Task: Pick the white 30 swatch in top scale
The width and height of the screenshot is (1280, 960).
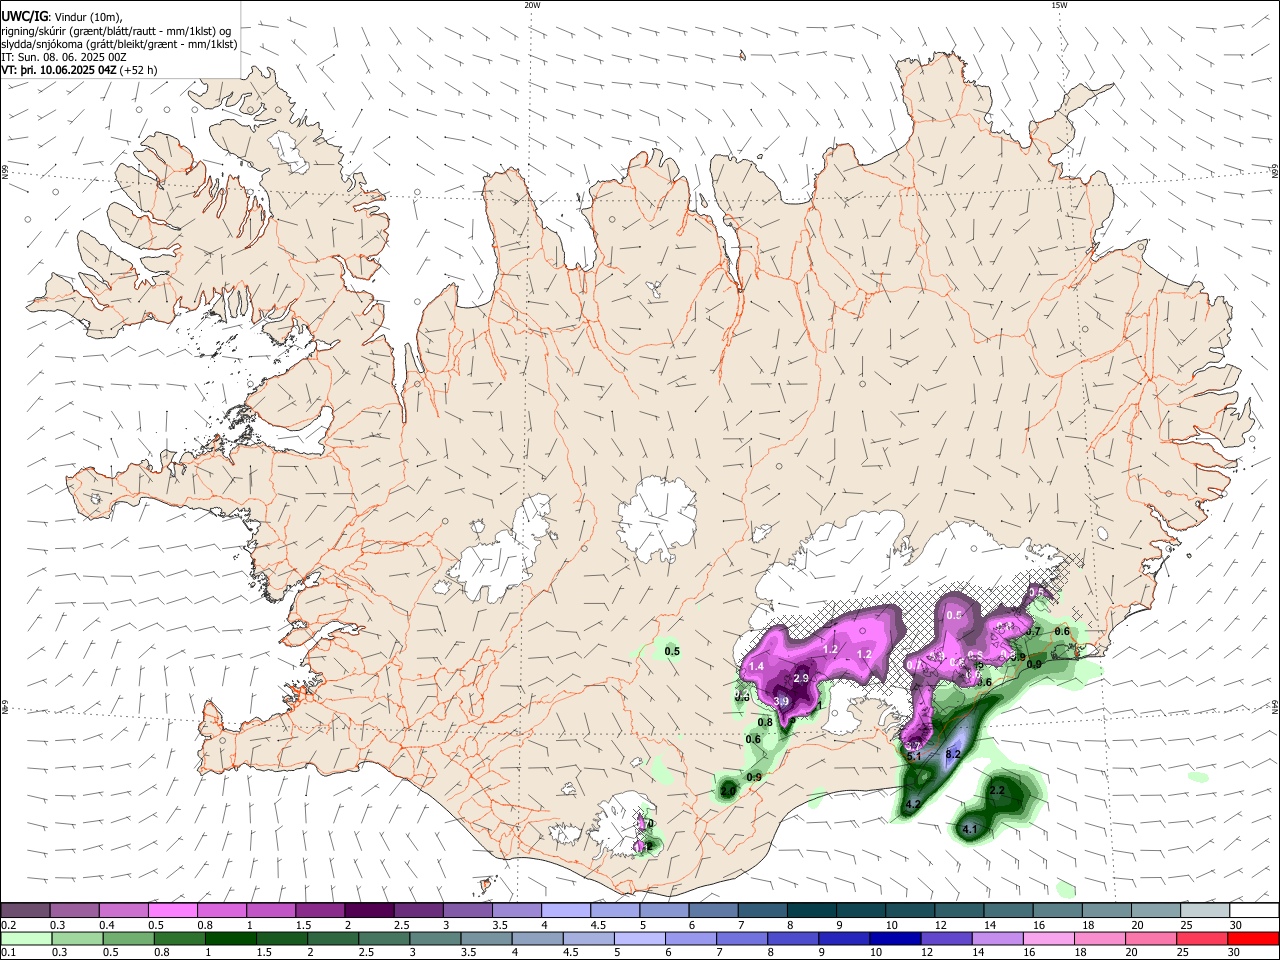Action: 1254,911
